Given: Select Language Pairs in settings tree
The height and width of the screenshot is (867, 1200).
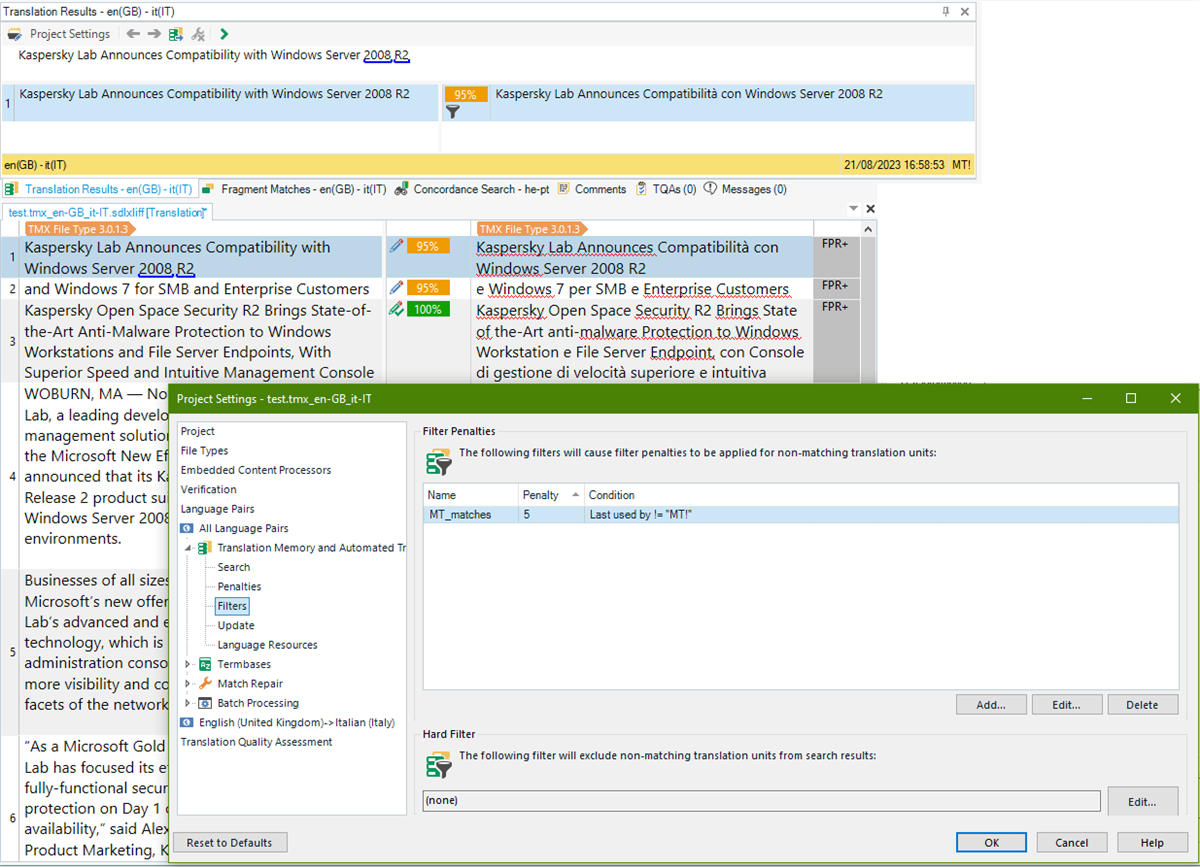Looking at the screenshot, I should [x=217, y=509].
